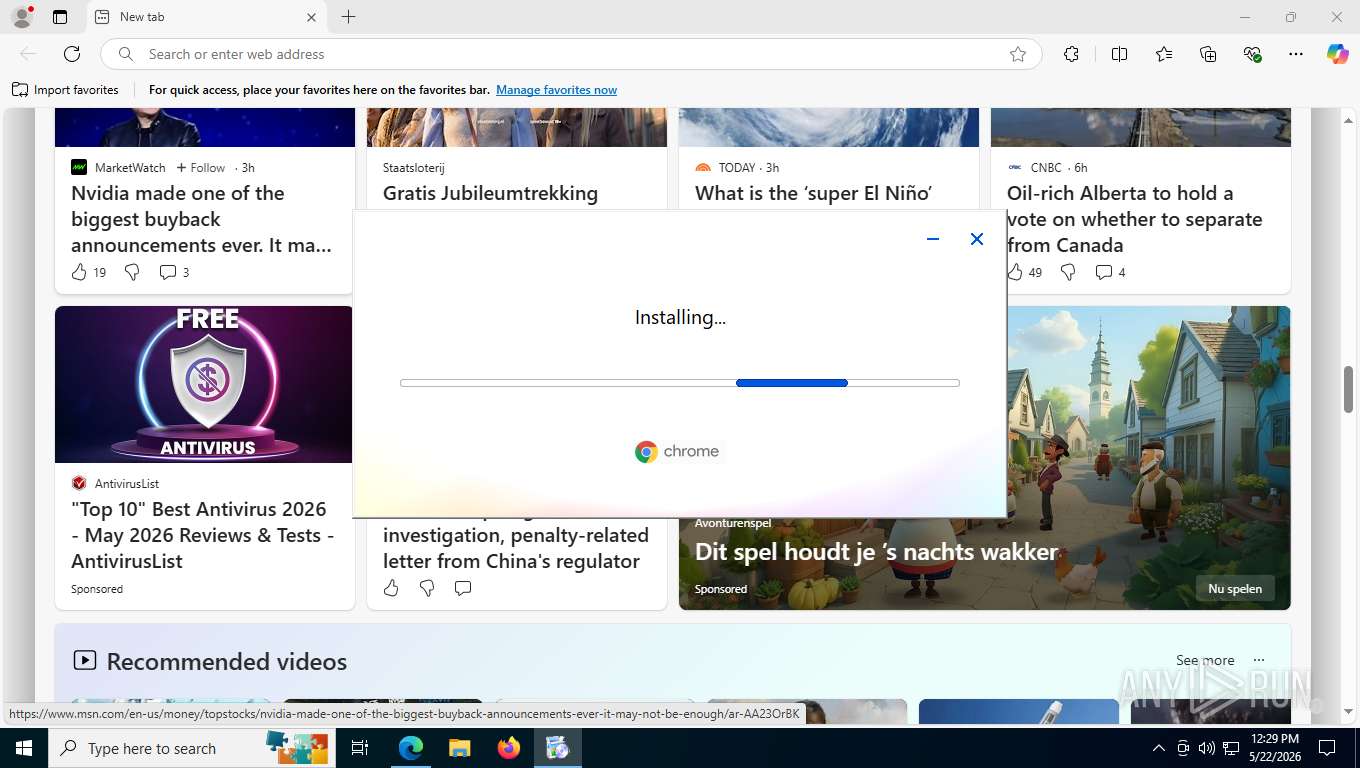1360x768 pixels.
Task: Click the page vertical scrollbar thumb
Action: tap(1348, 389)
